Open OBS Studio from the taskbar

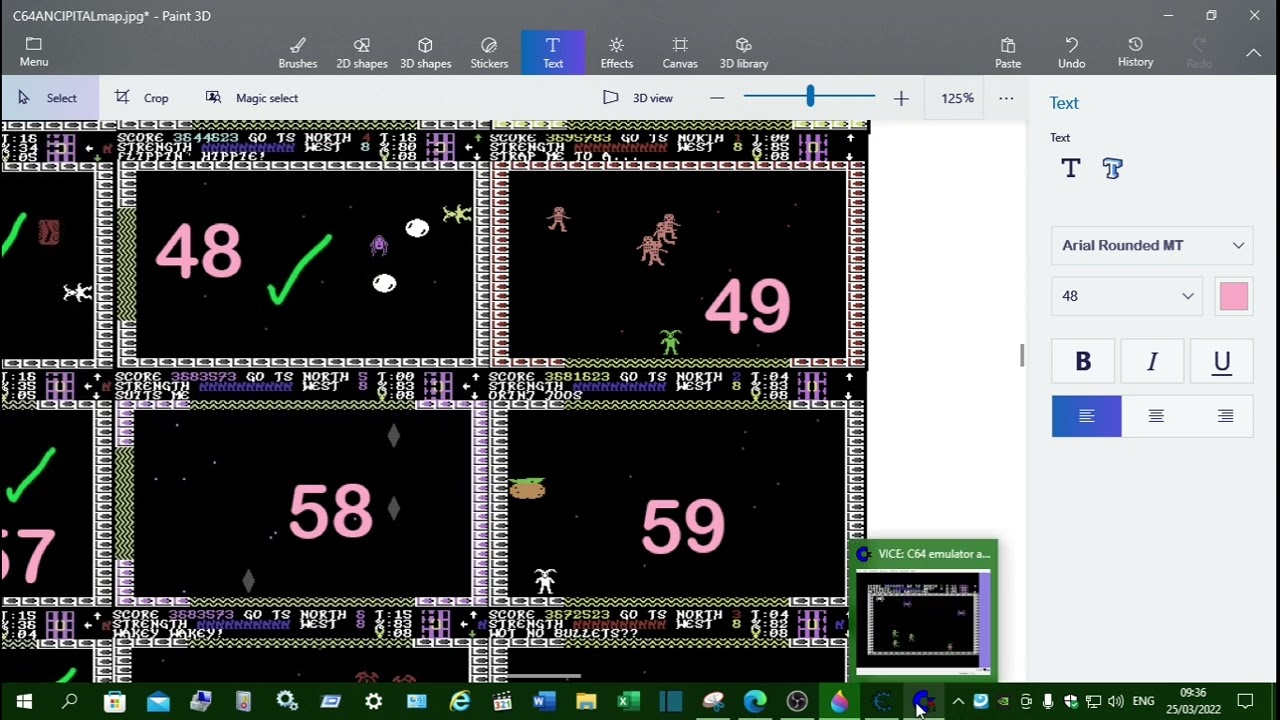797,701
